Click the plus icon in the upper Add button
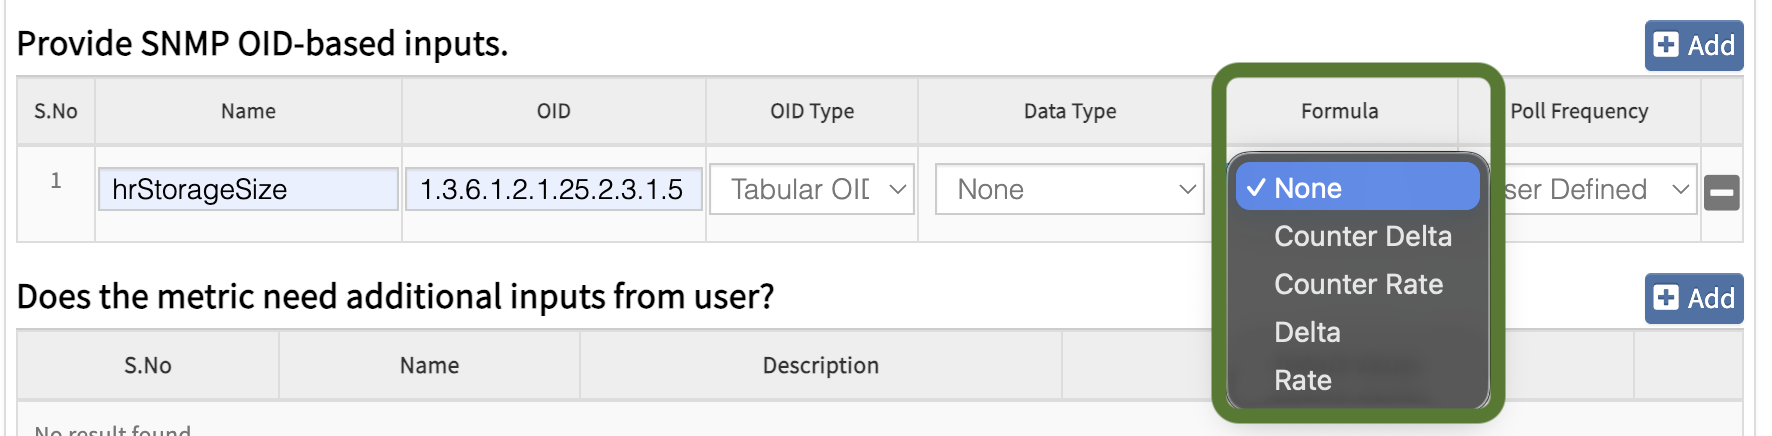1772x436 pixels. [x=1666, y=46]
